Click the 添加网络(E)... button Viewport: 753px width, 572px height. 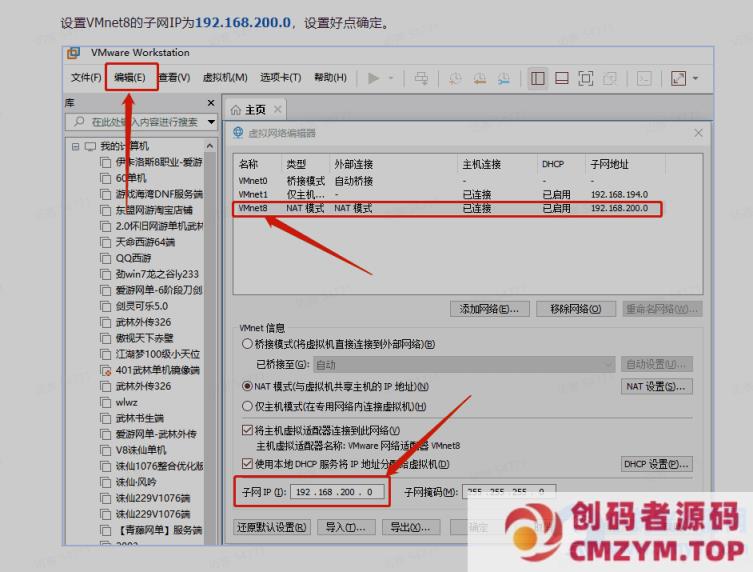point(489,309)
